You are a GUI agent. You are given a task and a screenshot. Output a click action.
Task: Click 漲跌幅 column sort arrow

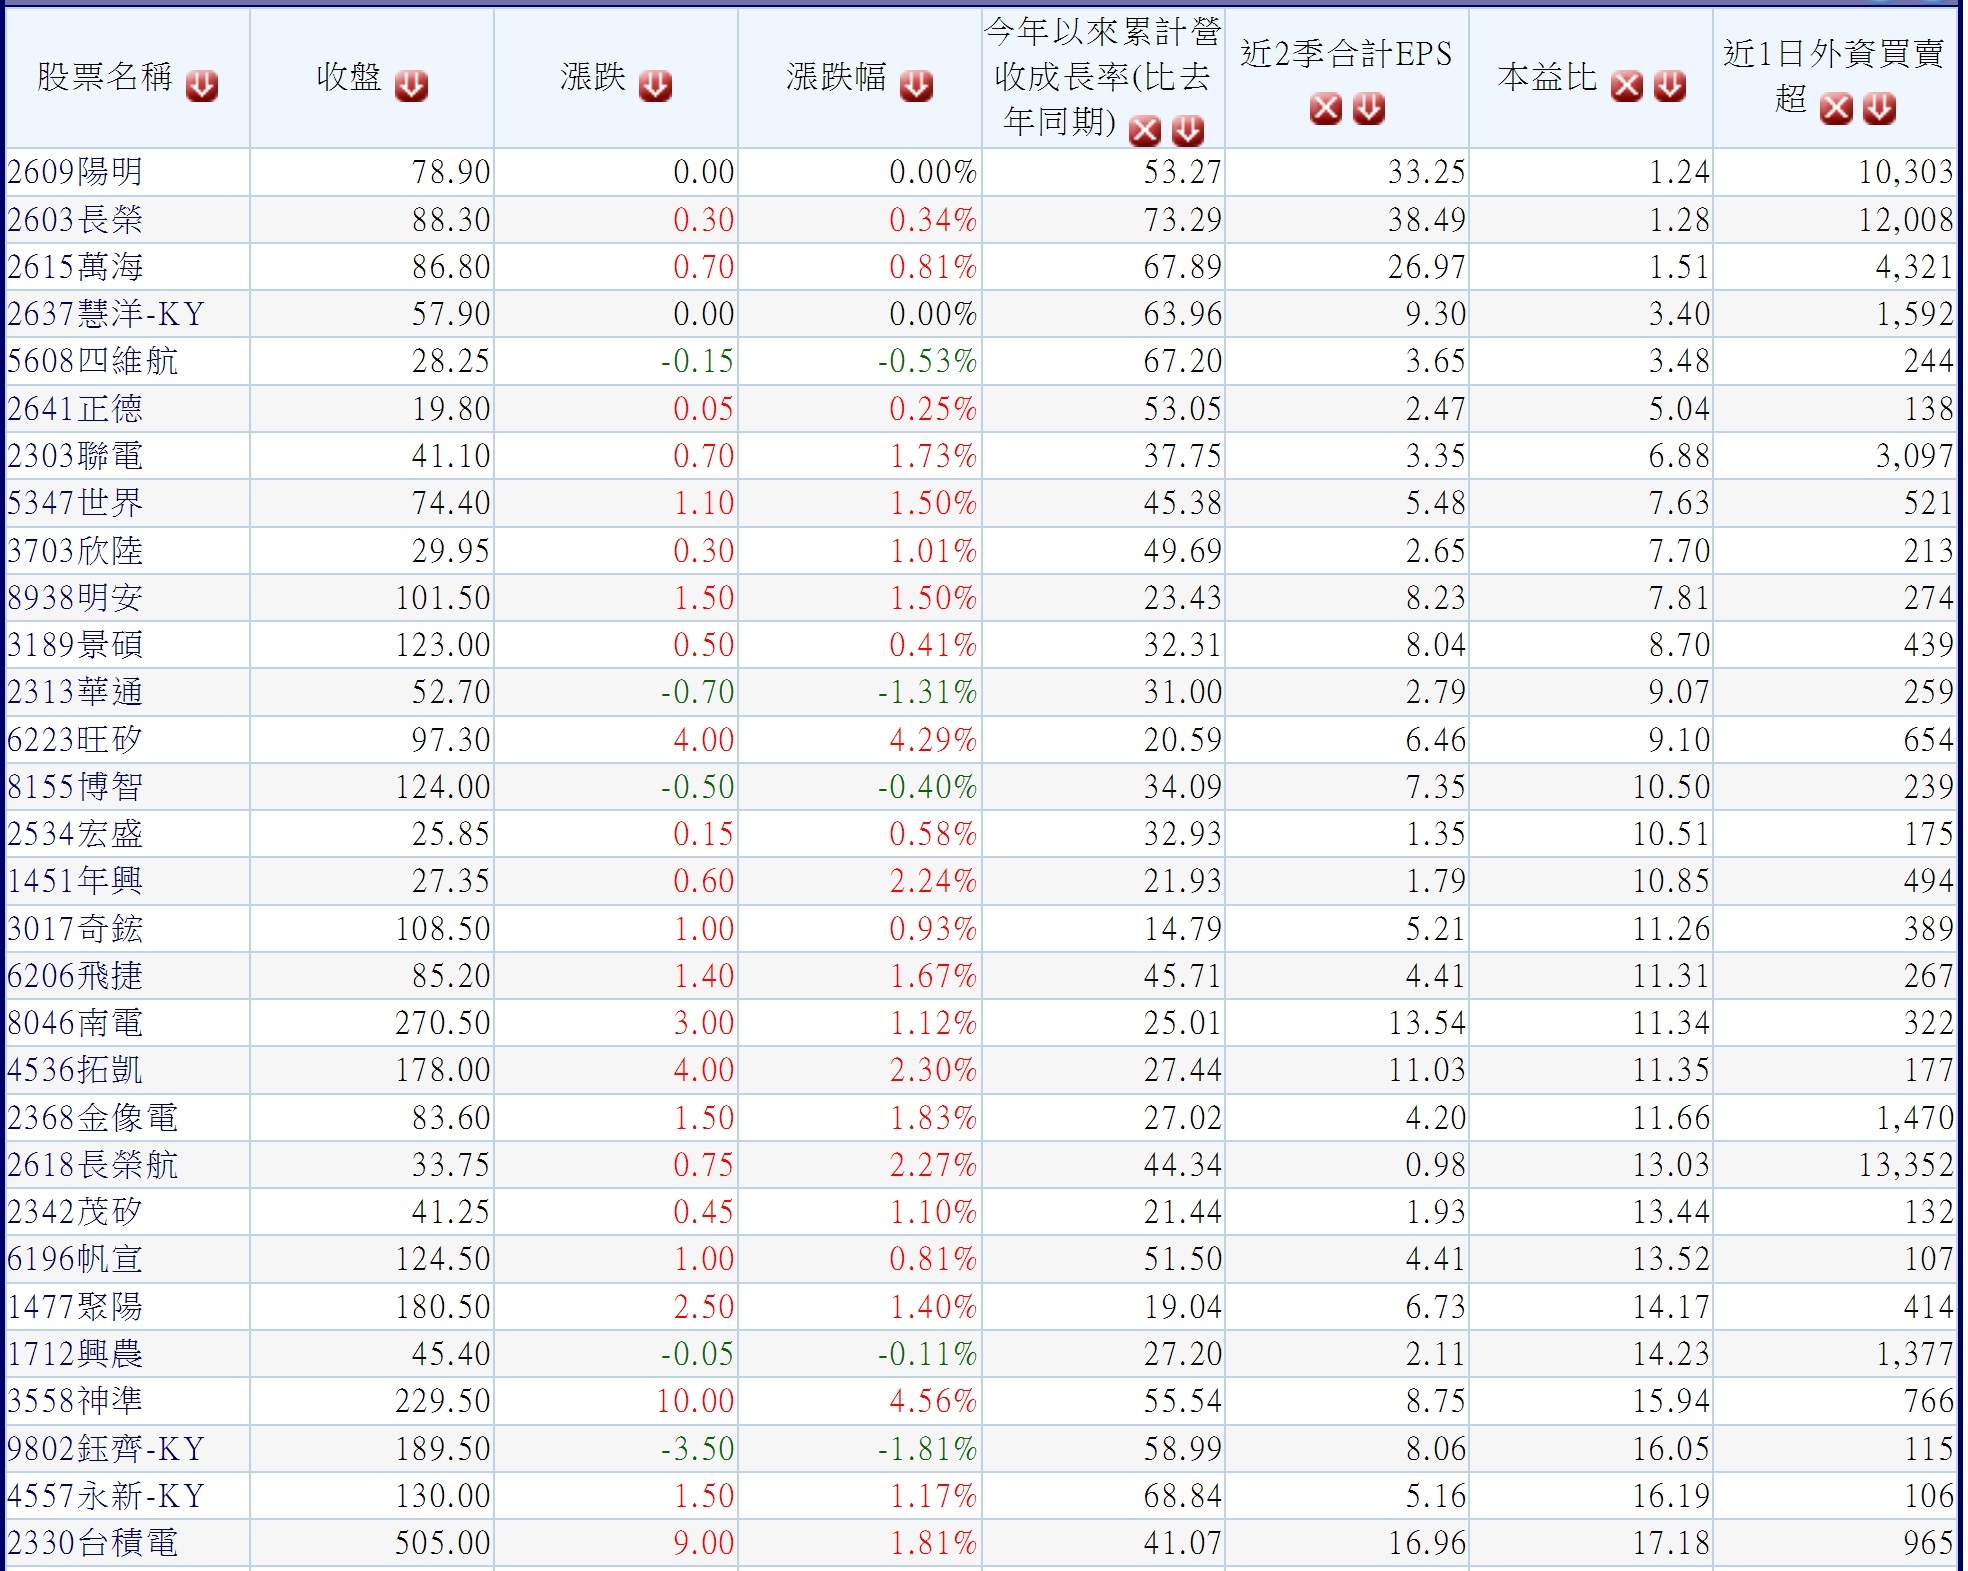coord(916,86)
